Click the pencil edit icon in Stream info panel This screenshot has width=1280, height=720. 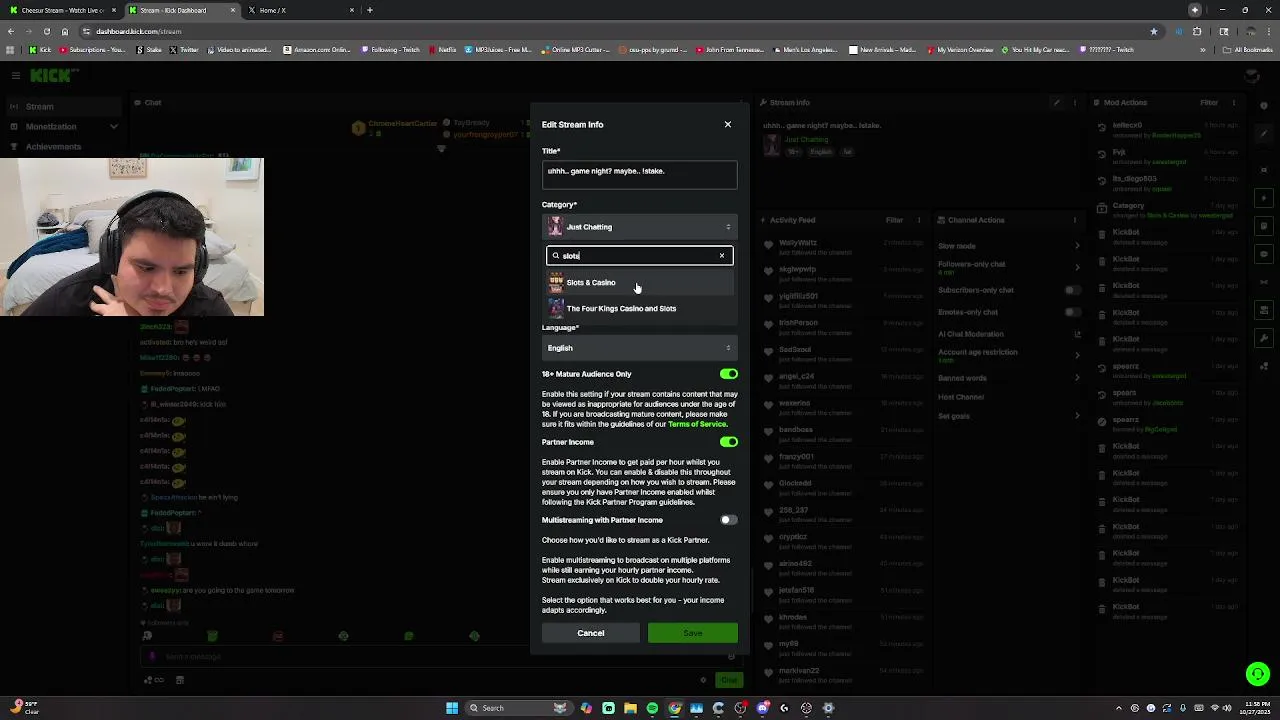(x=1056, y=102)
